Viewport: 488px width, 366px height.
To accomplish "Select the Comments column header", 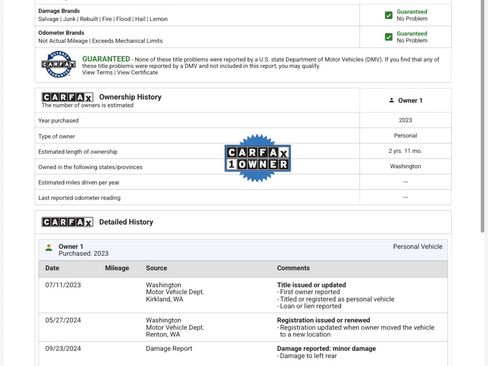I will click(x=293, y=268).
